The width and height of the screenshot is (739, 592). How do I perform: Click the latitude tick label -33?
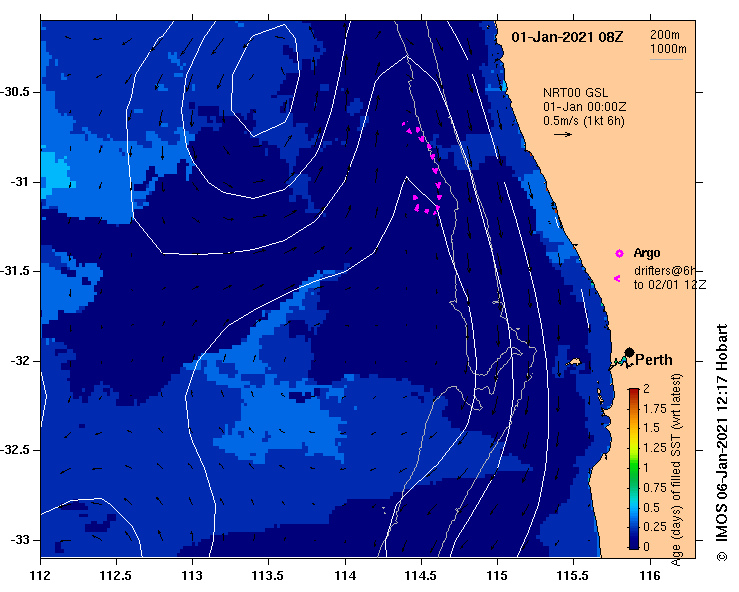coord(20,540)
